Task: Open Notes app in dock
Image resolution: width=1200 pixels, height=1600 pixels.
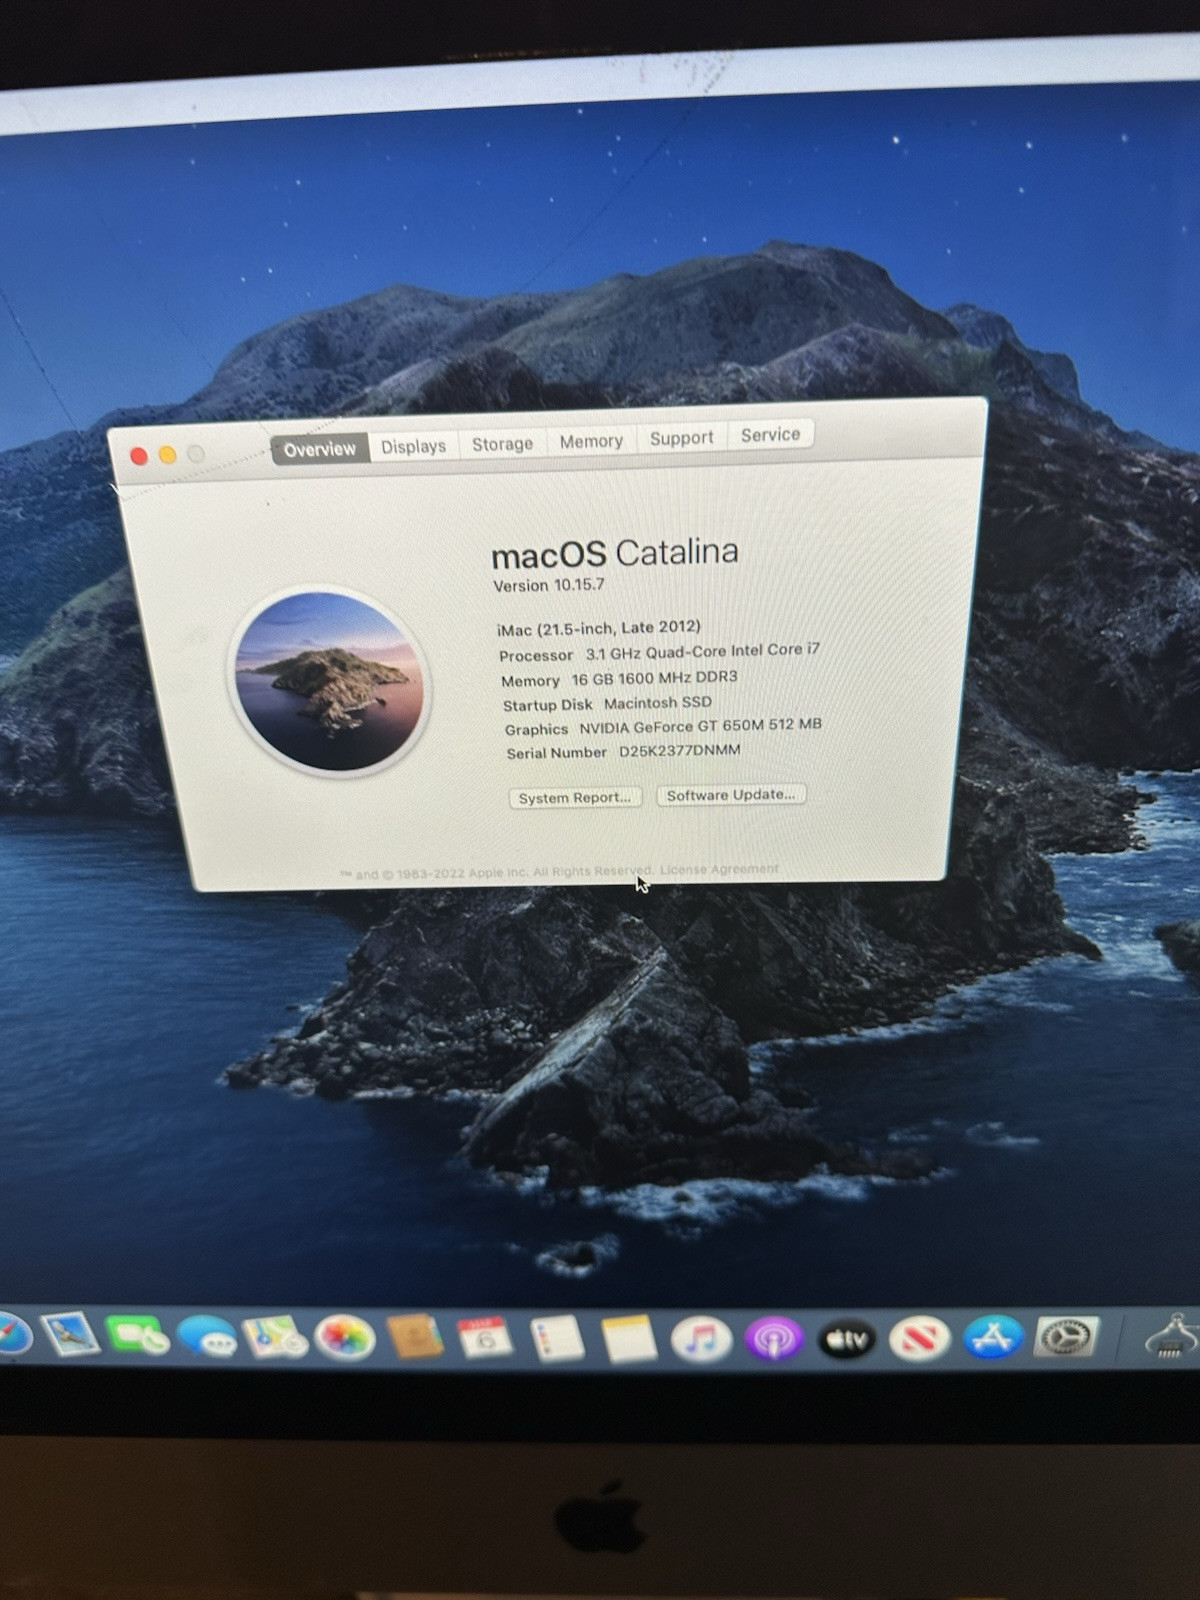Action: click(x=629, y=1339)
